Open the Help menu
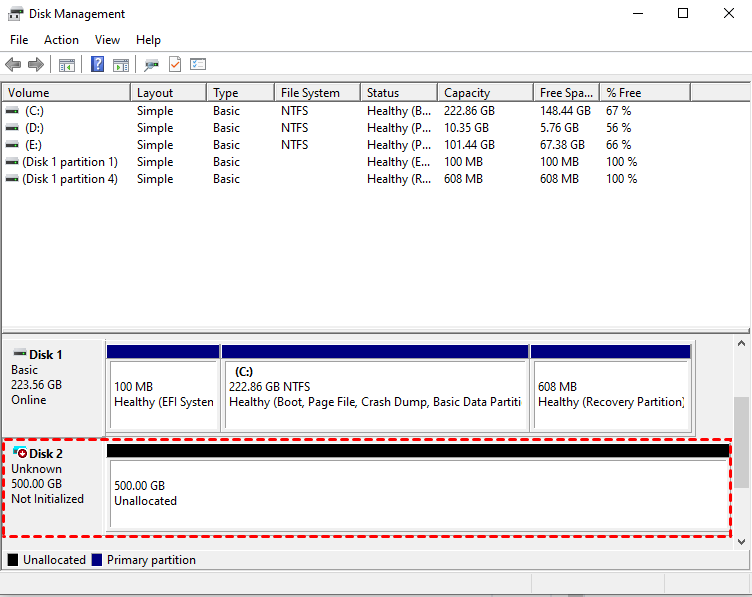The width and height of the screenshot is (752, 597). click(148, 40)
